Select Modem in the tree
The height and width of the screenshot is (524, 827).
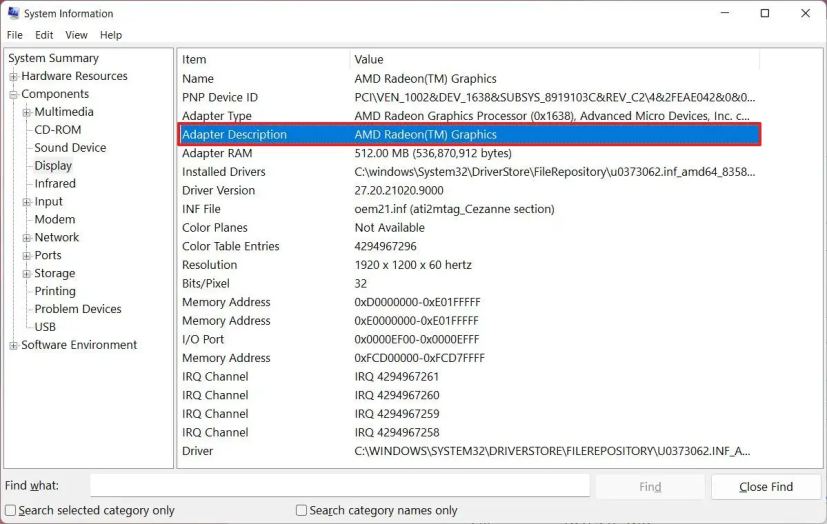point(55,219)
